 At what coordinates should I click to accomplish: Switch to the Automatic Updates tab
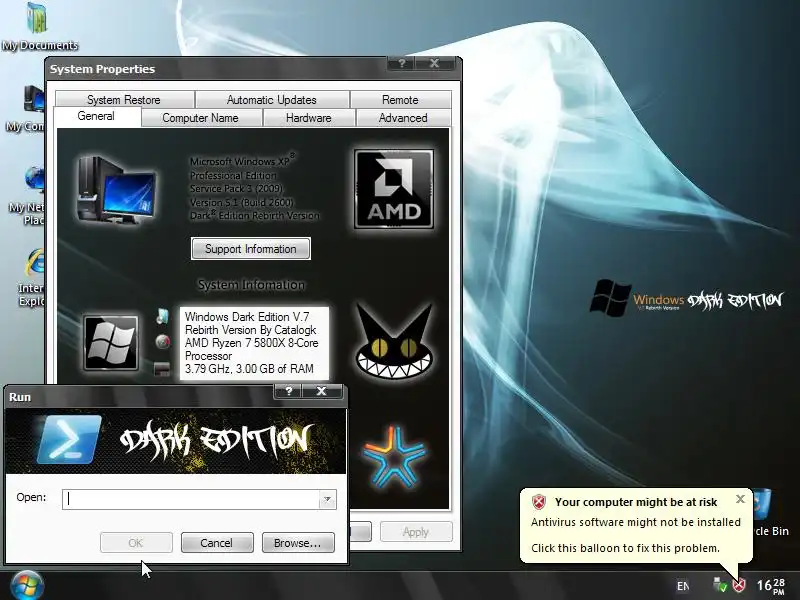click(272, 99)
